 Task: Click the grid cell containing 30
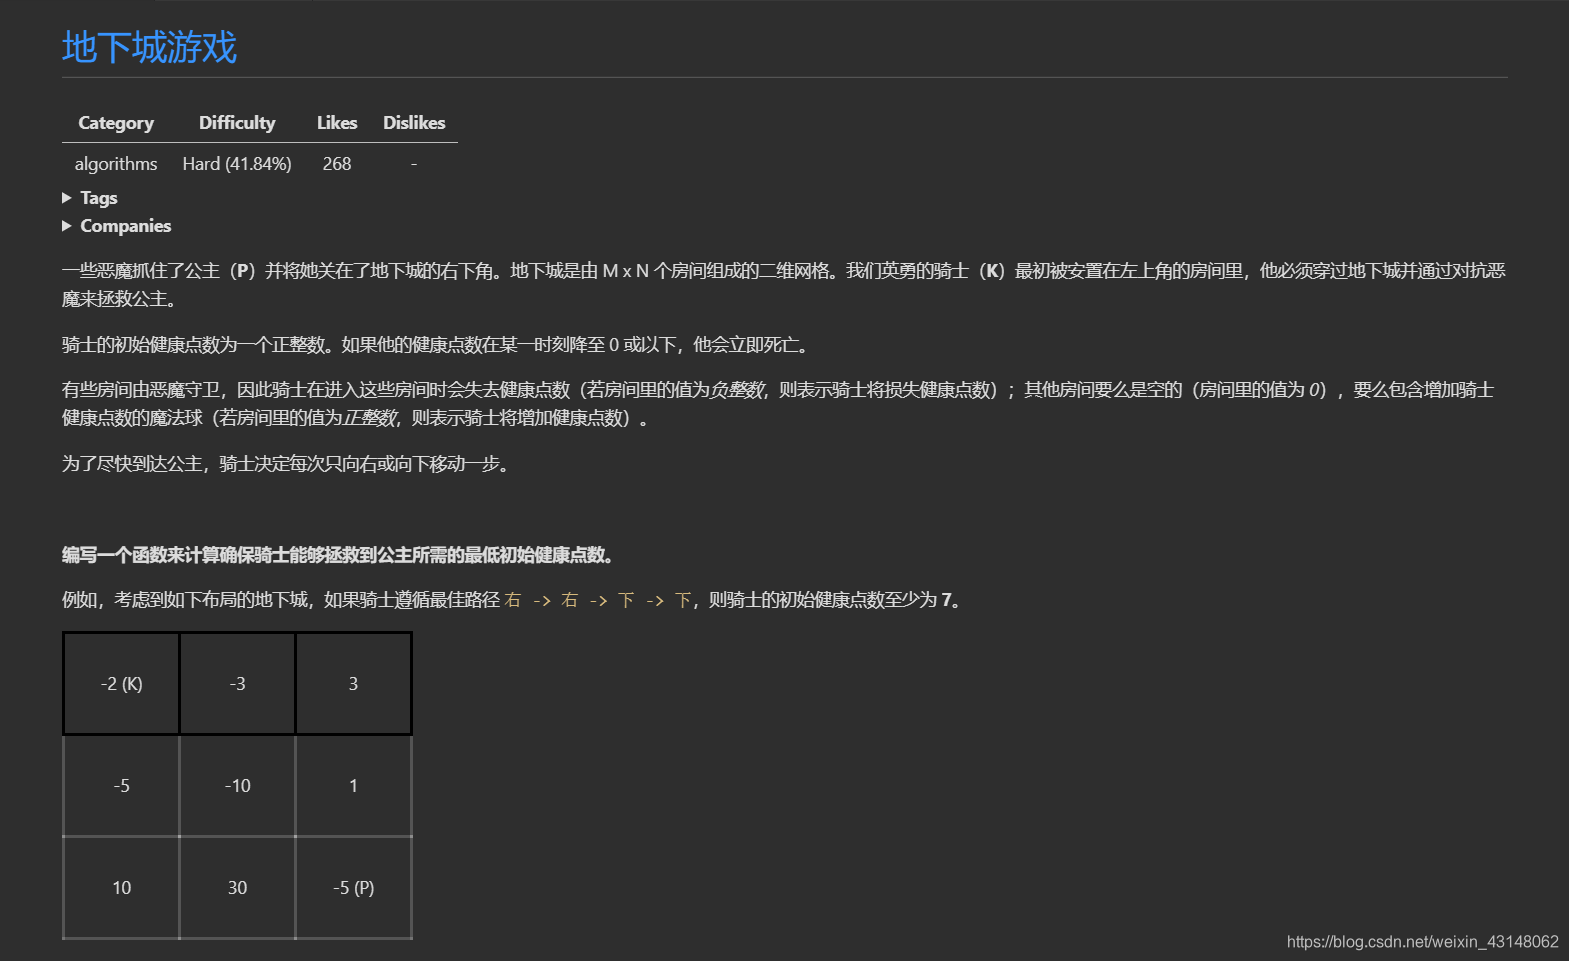point(237,888)
